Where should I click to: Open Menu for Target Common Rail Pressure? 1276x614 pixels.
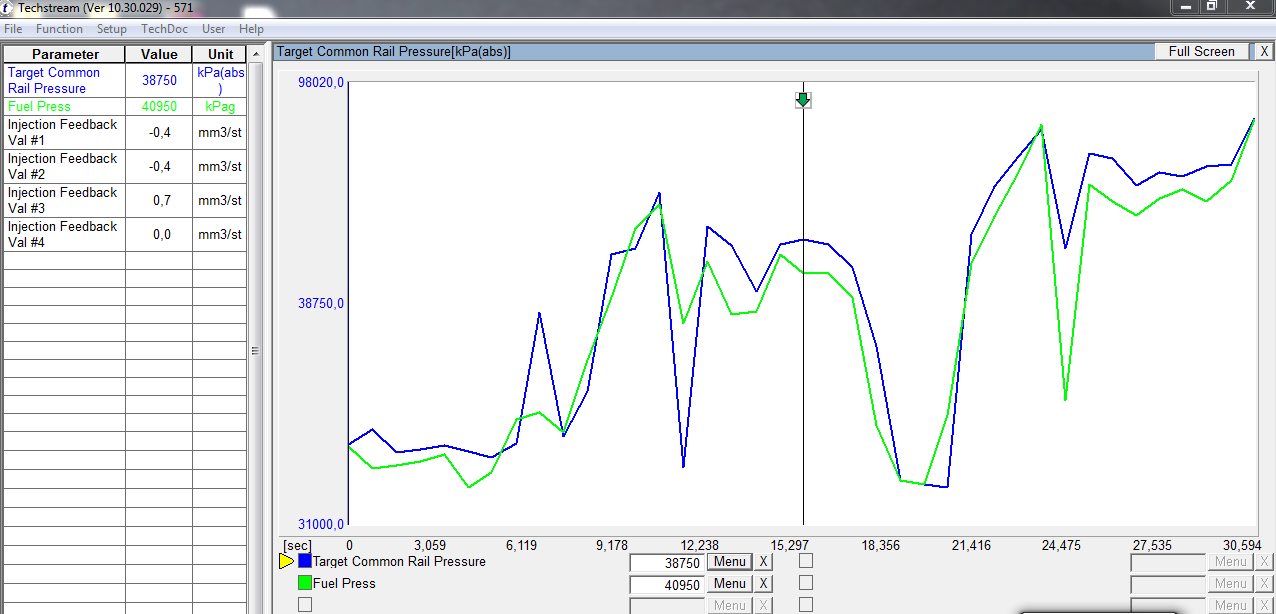click(x=729, y=562)
